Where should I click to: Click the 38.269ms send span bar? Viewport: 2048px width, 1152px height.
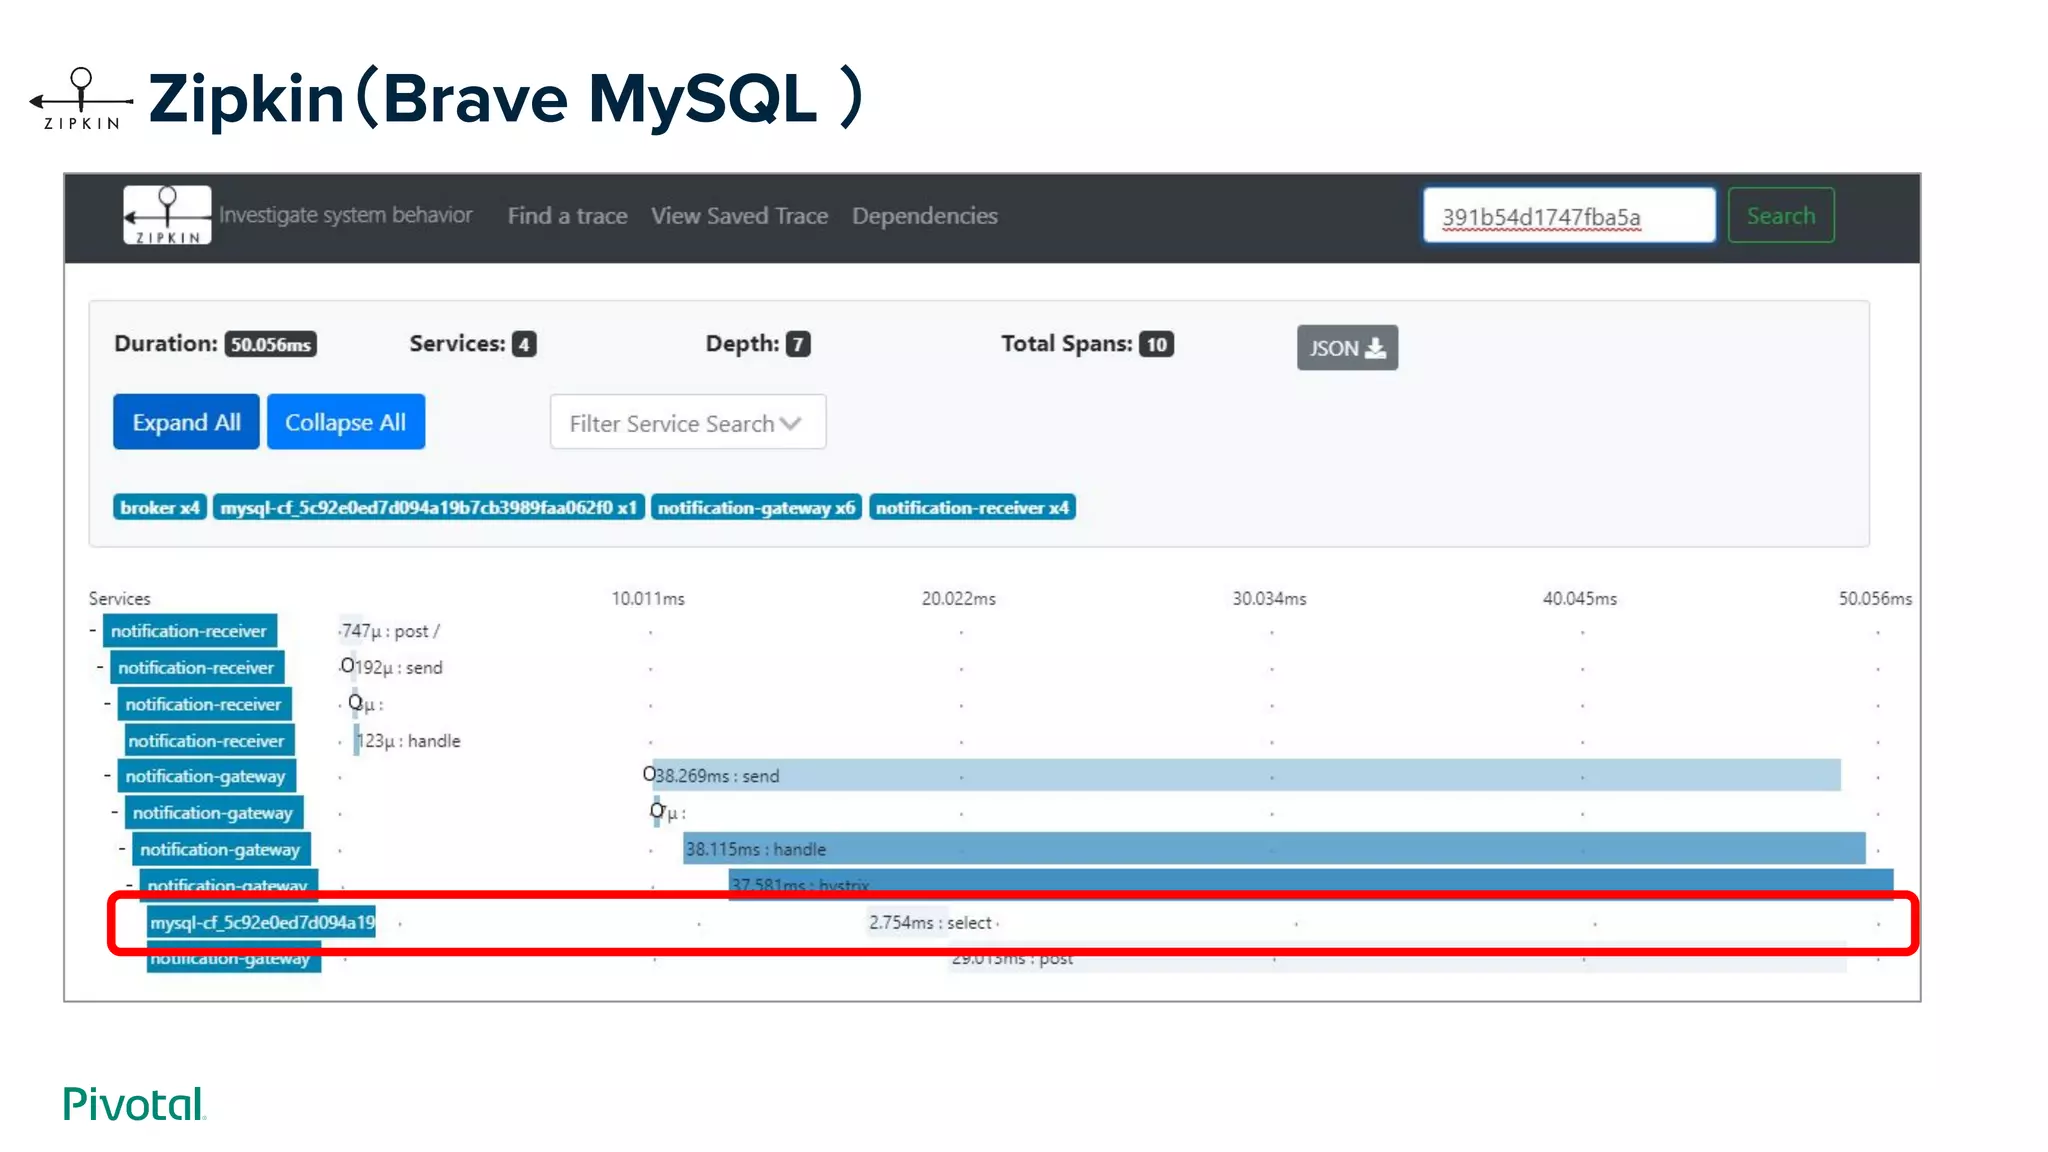(x=1246, y=776)
